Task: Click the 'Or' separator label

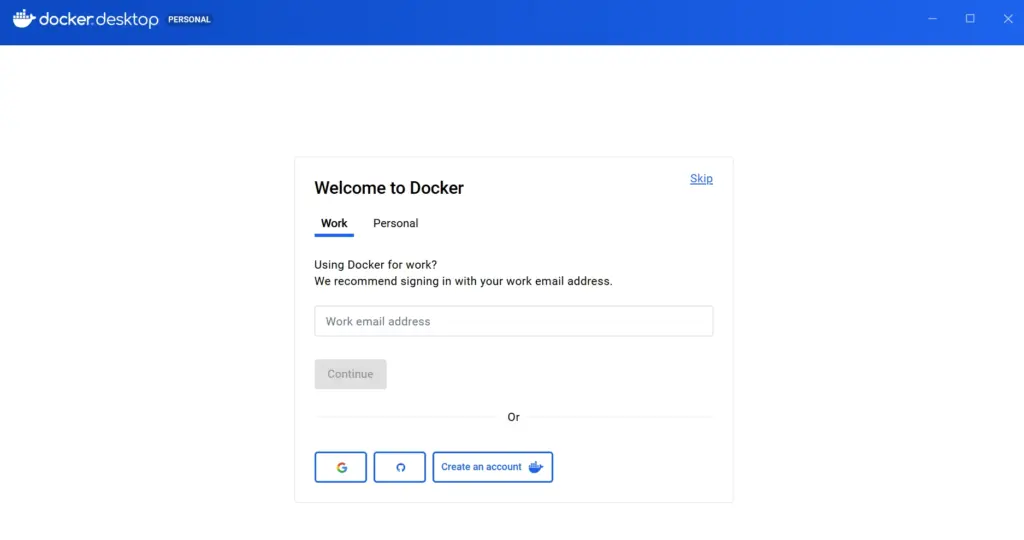Action: click(513, 417)
